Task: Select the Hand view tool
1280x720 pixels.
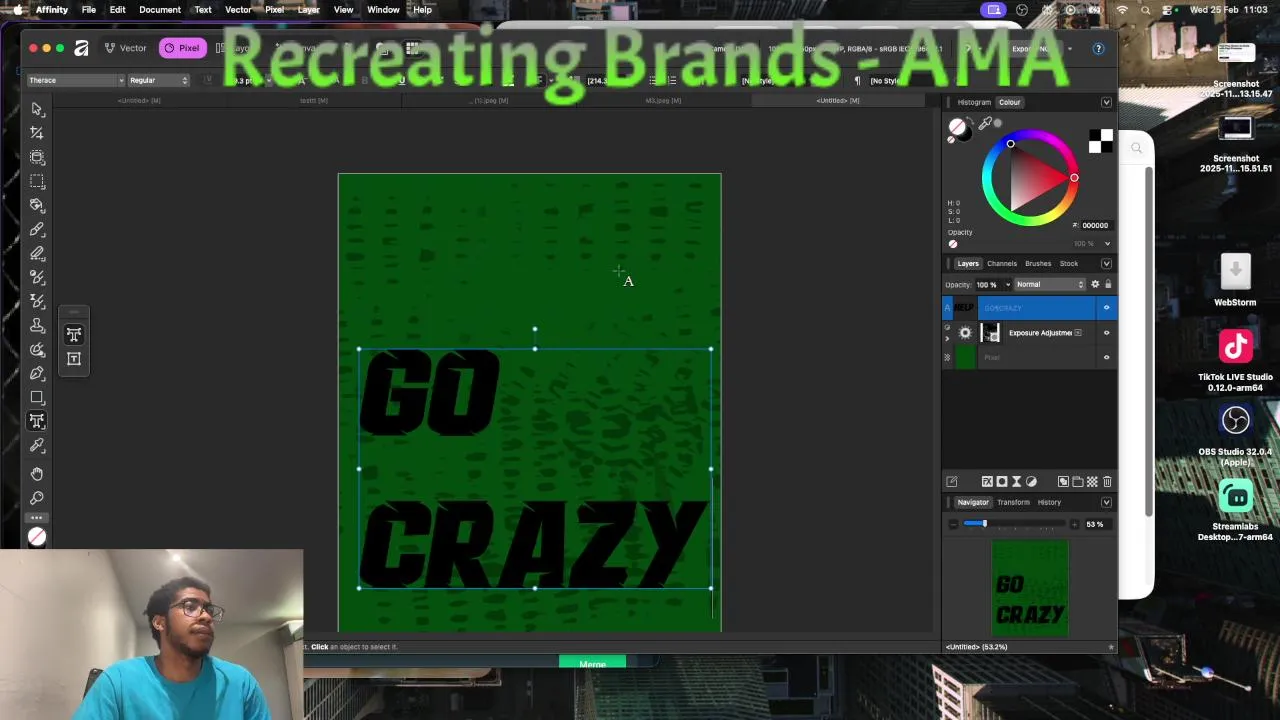Action: tap(37, 474)
